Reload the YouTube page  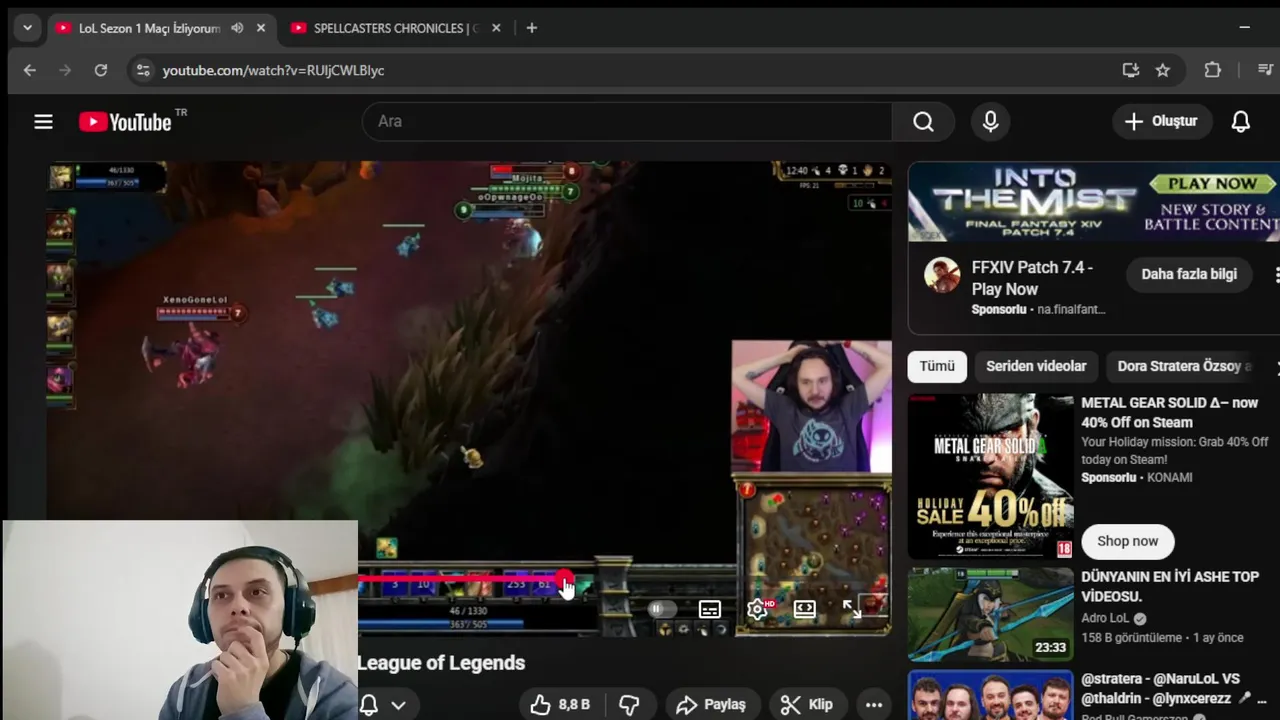[x=101, y=70]
